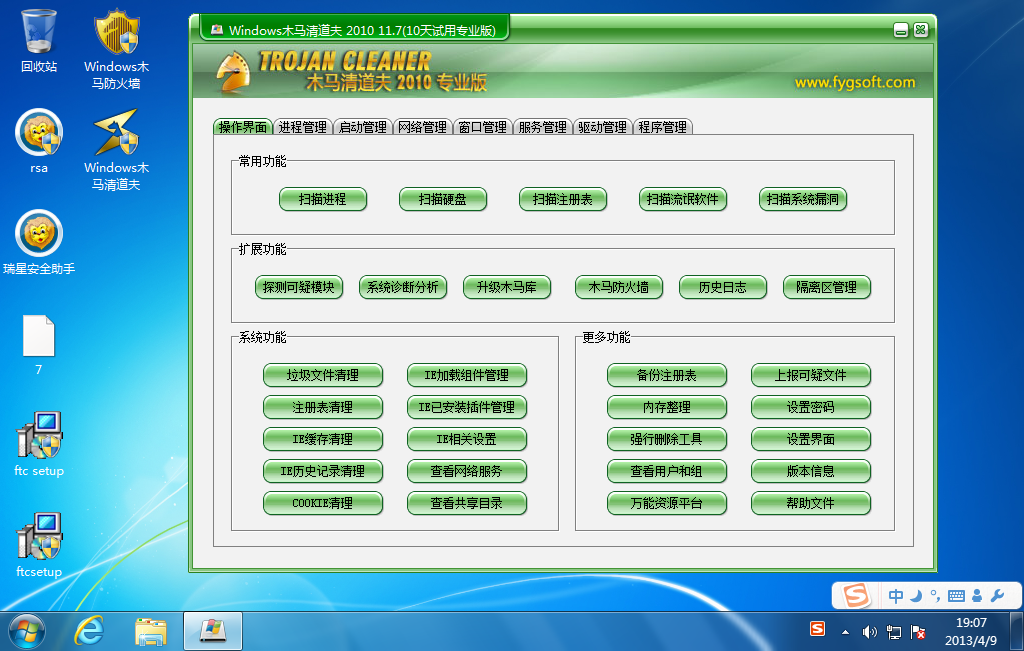
Task: Open the Windows Start menu orb
Action: 26,631
